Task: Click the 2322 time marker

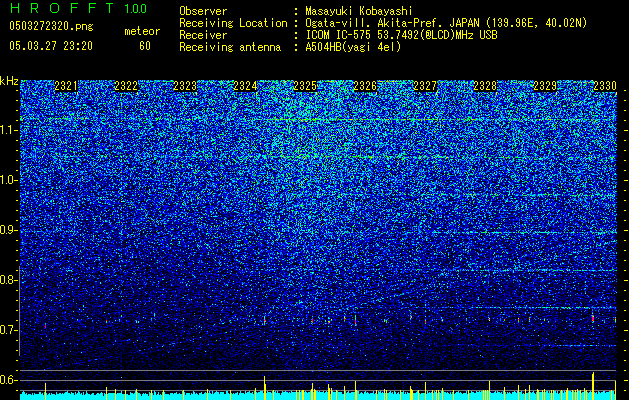Action: pyautogui.click(x=126, y=86)
